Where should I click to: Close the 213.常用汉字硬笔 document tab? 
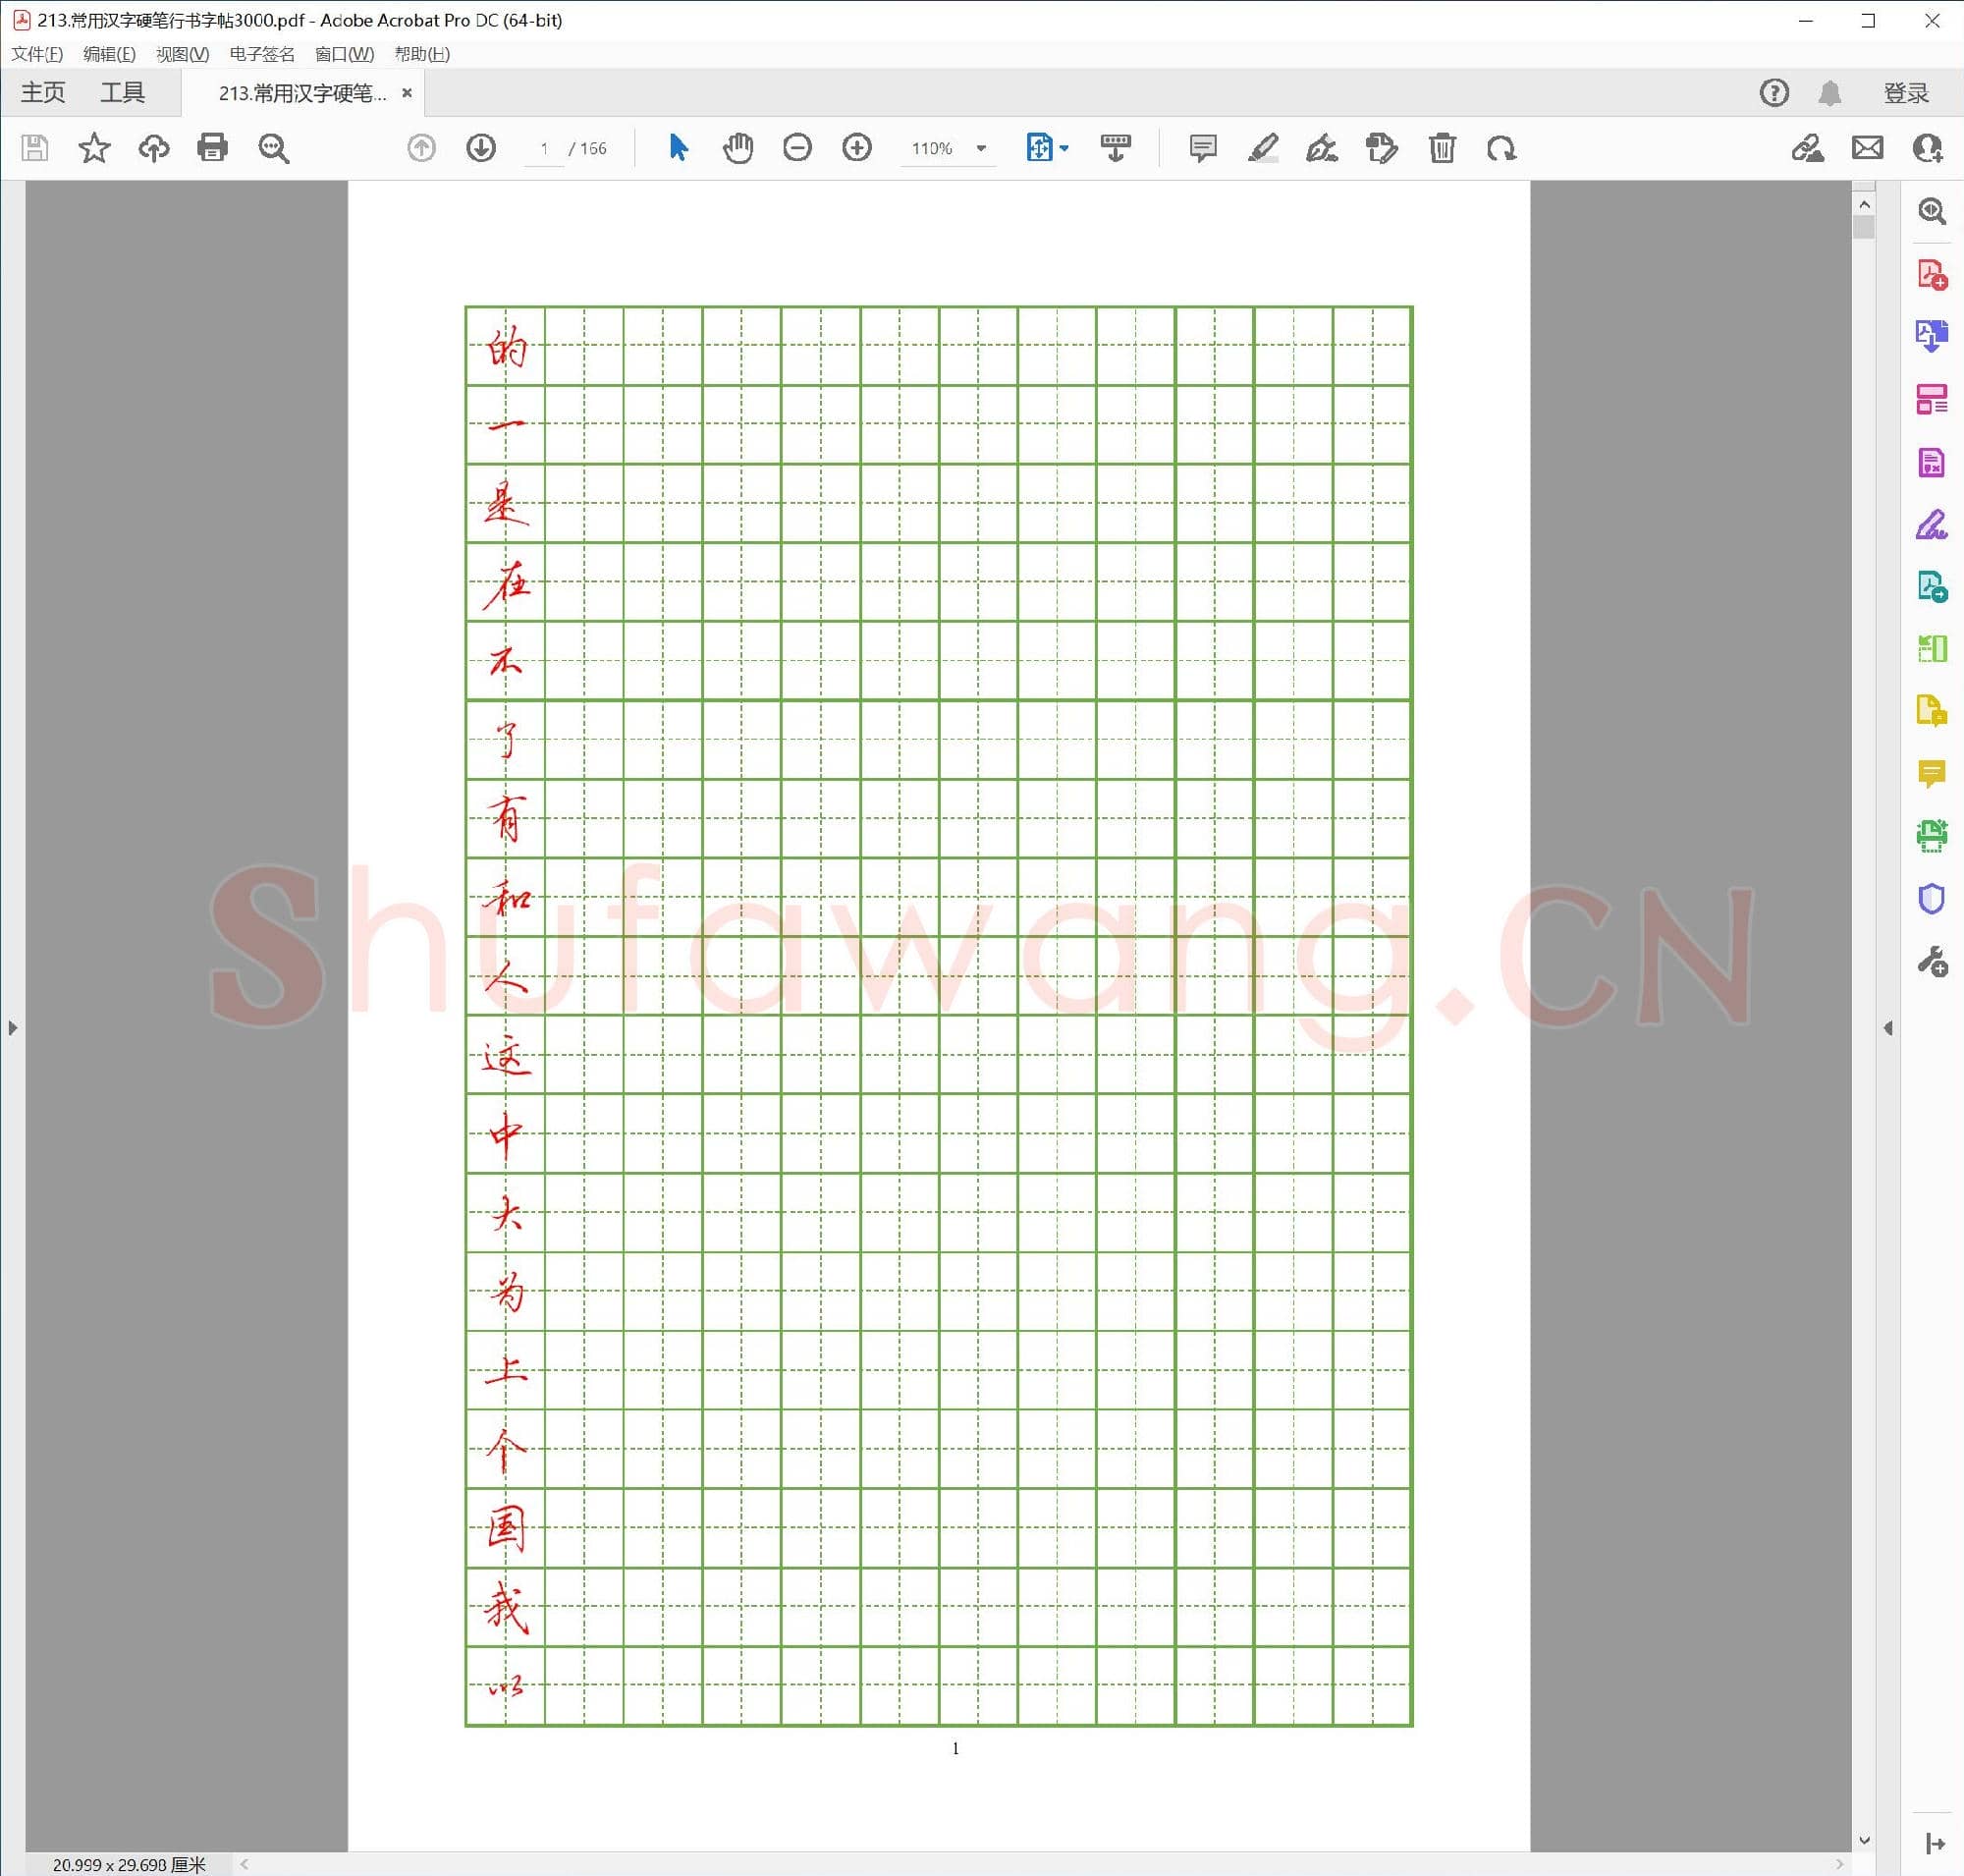click(x=407, y=93)
